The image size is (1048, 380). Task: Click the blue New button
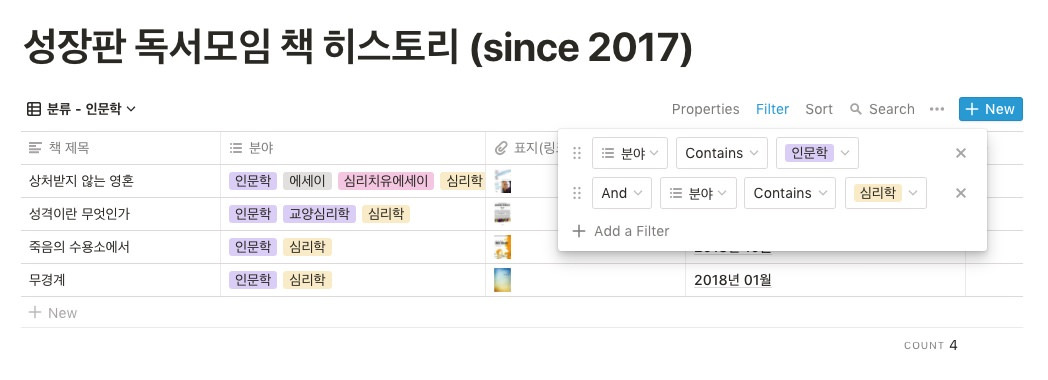991,109
